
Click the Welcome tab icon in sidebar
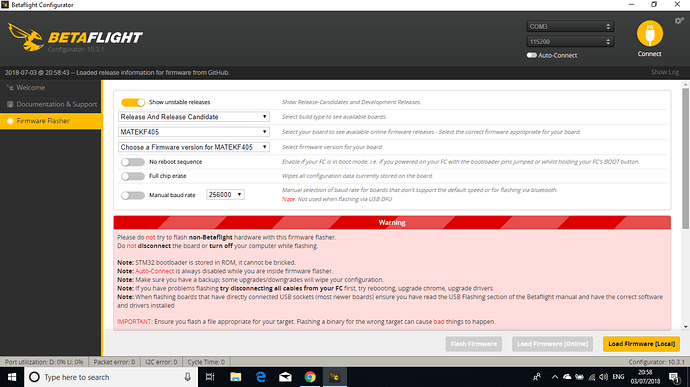10,88
